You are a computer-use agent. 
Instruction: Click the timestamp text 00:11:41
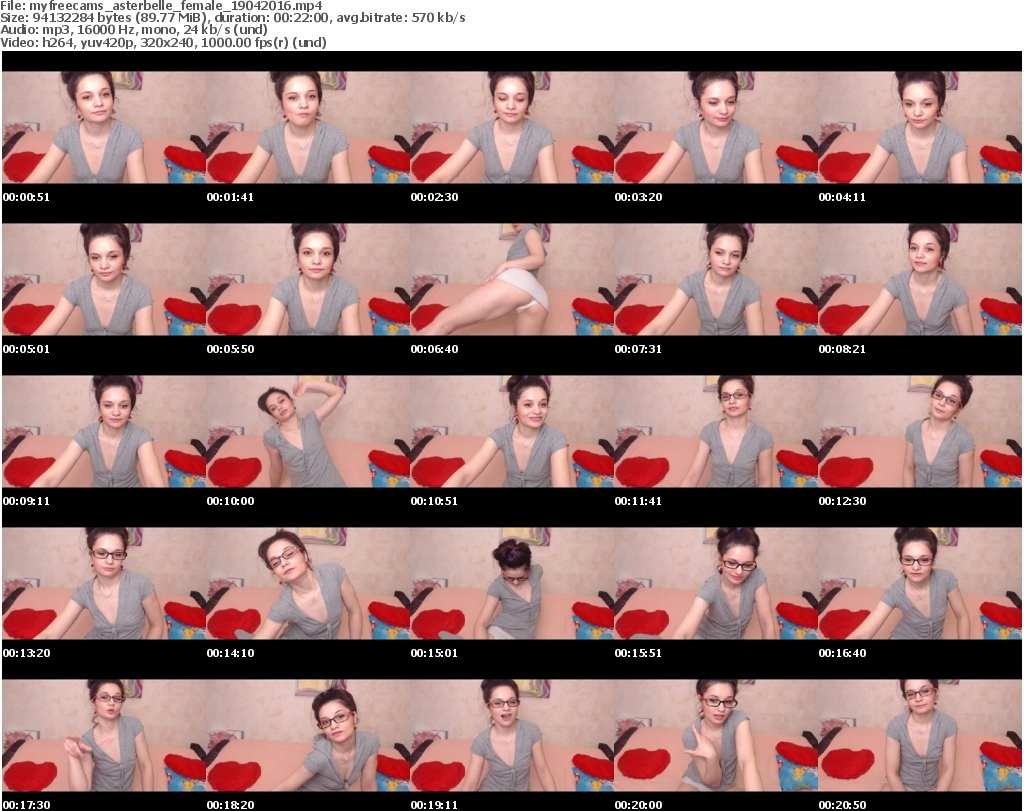coord(638,501)
